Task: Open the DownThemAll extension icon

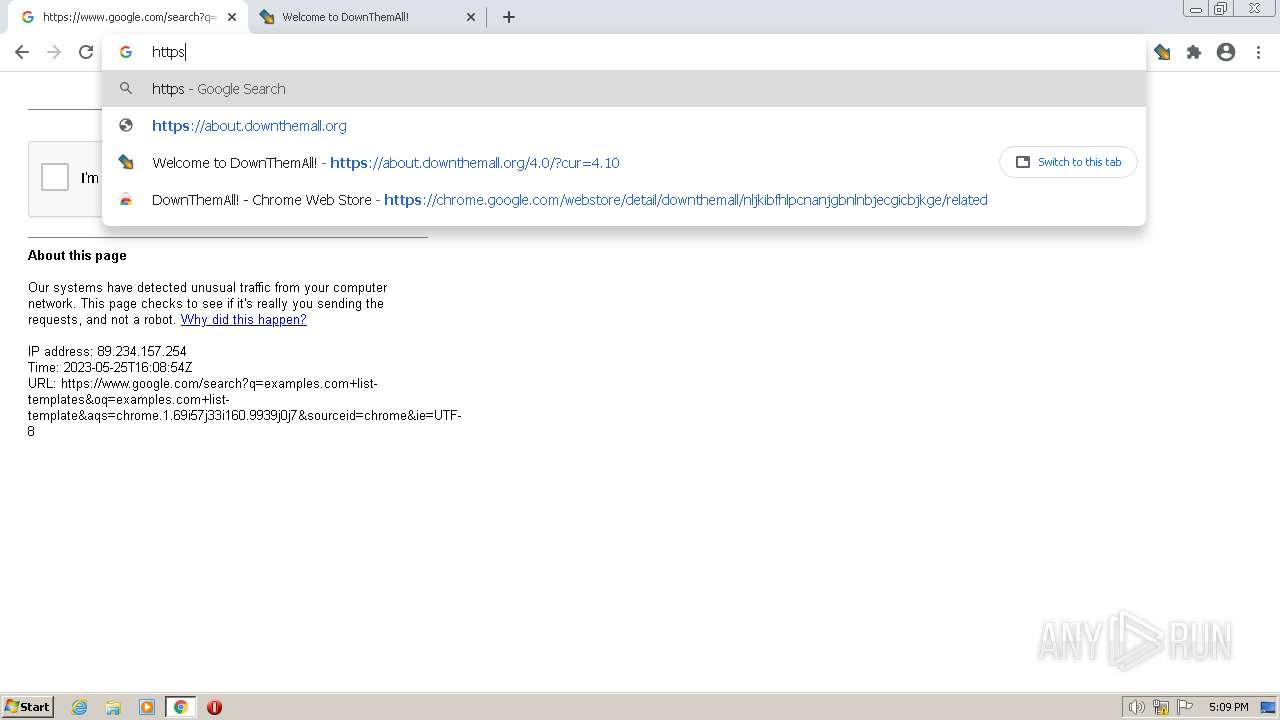Action: coord(1162,52)
